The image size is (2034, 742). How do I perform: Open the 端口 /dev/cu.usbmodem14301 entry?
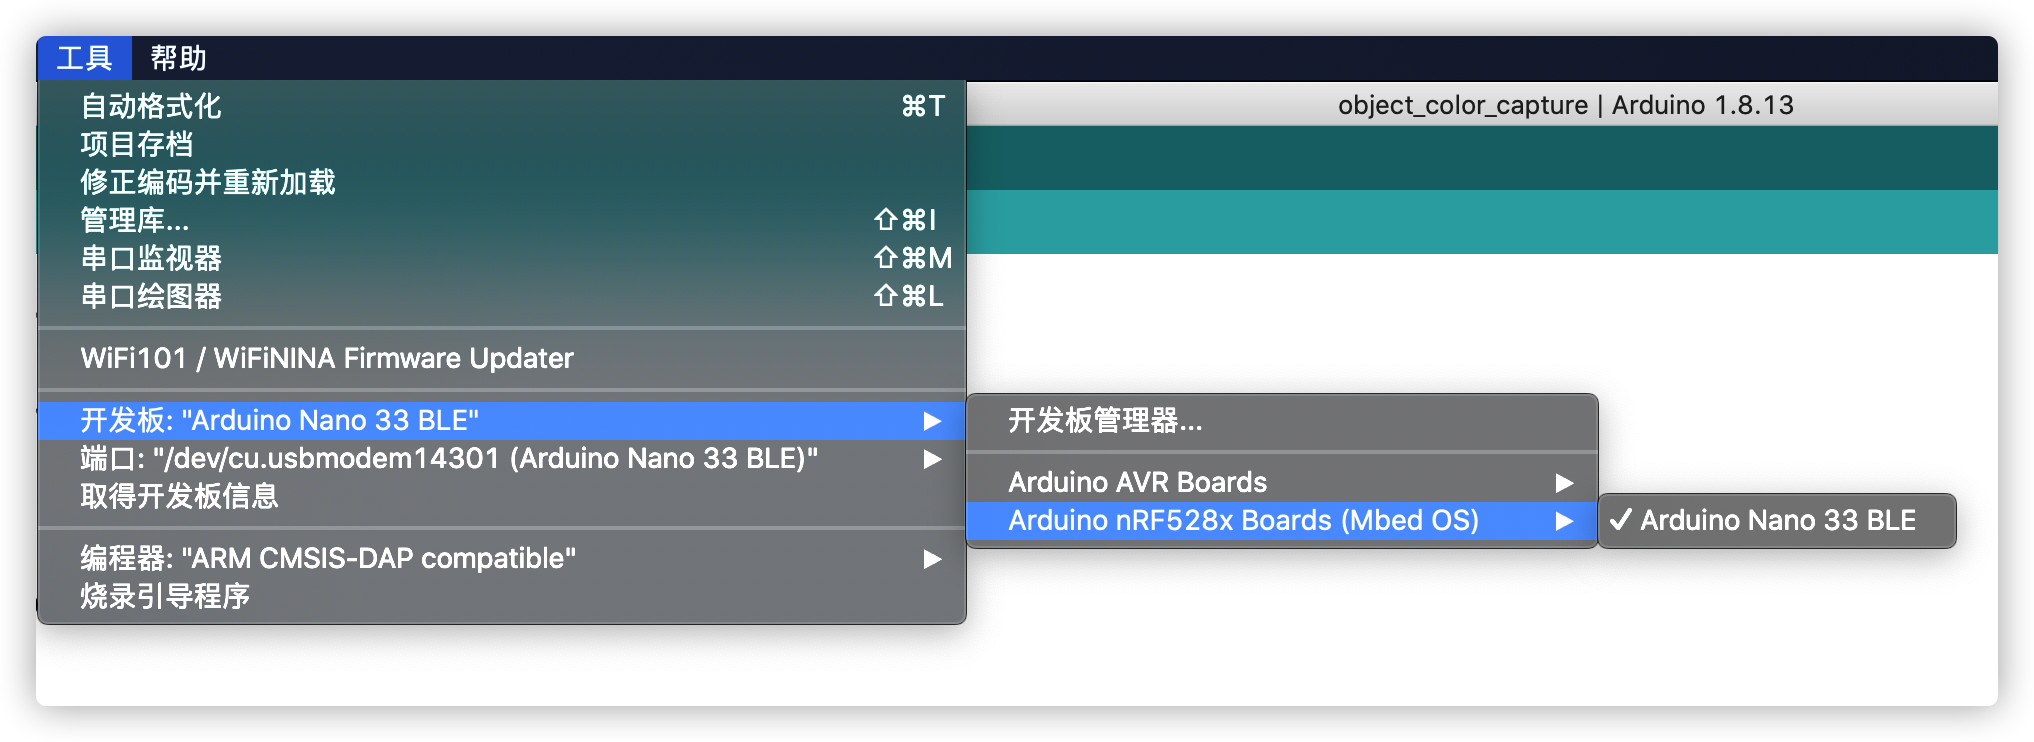501,458
